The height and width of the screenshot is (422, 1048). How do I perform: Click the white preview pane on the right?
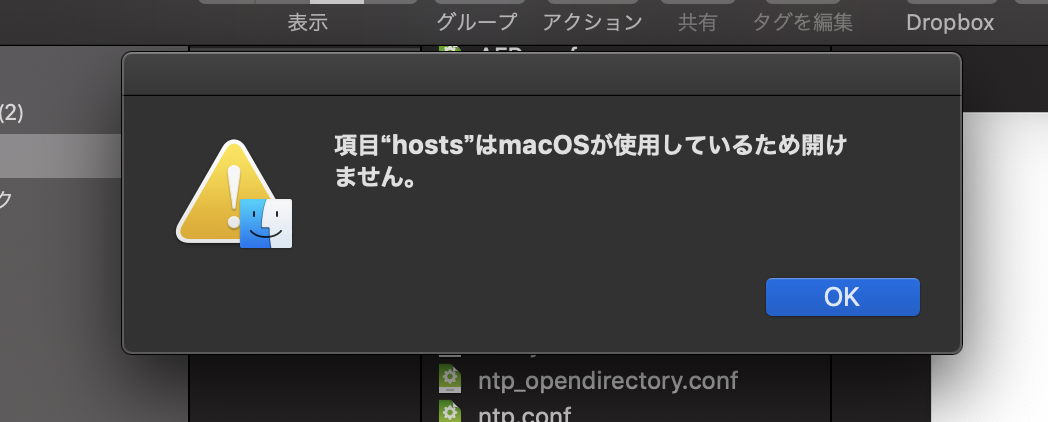point(990,268)
